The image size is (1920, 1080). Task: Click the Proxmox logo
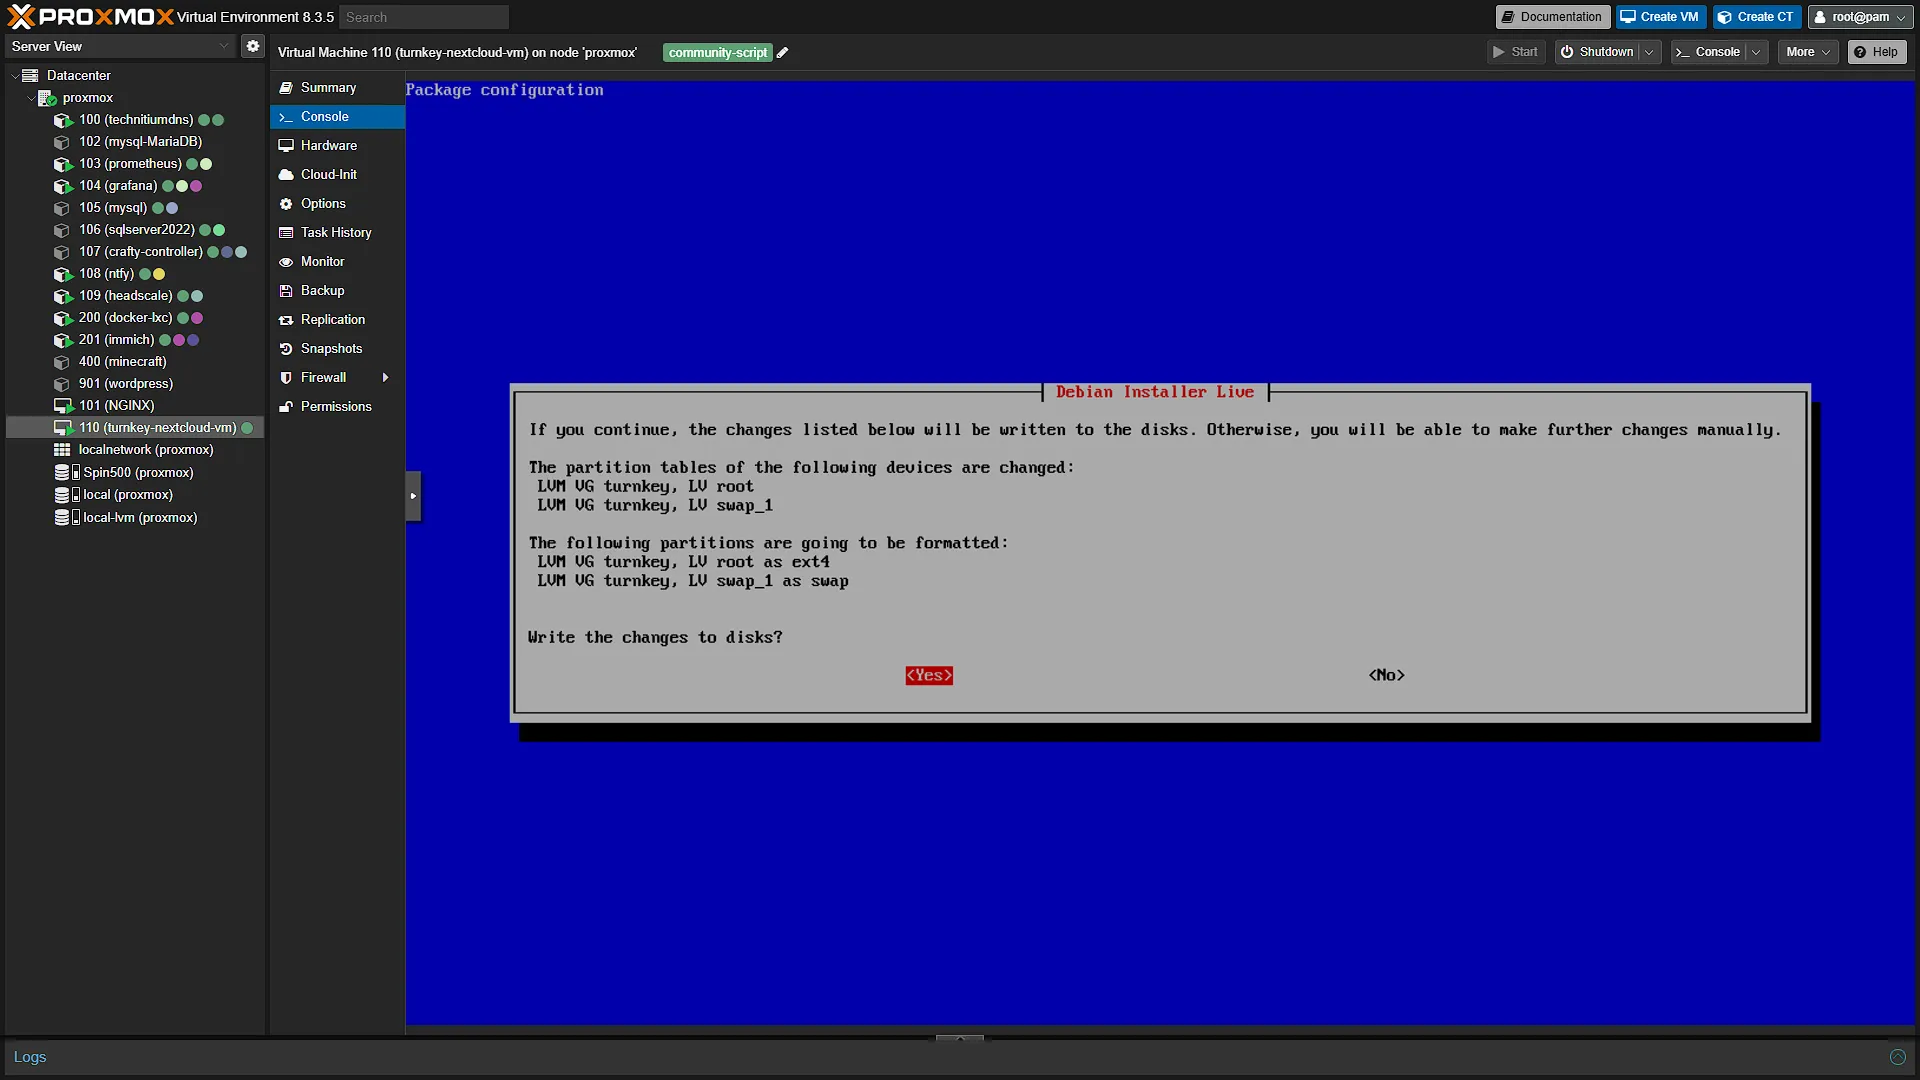coord(90,17)
